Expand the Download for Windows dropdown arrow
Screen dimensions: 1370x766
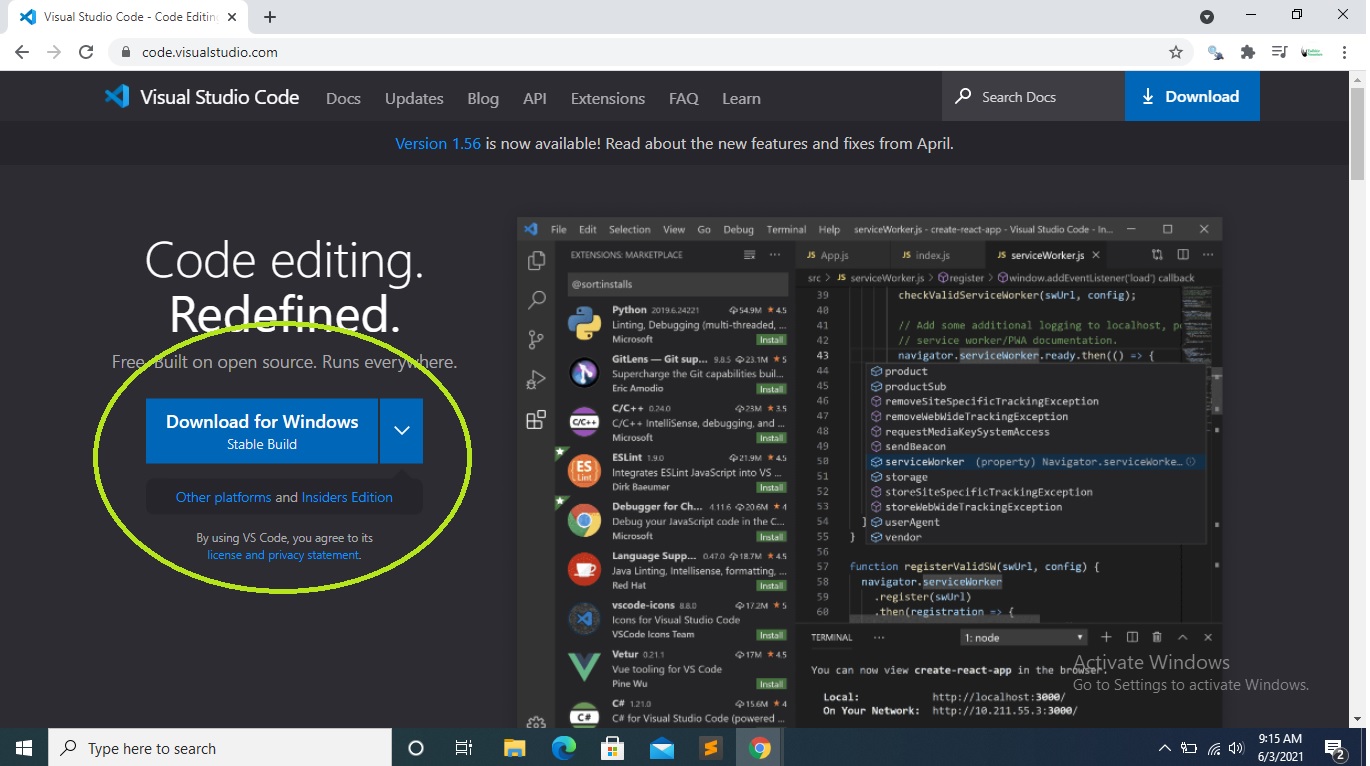pos(401,430)
